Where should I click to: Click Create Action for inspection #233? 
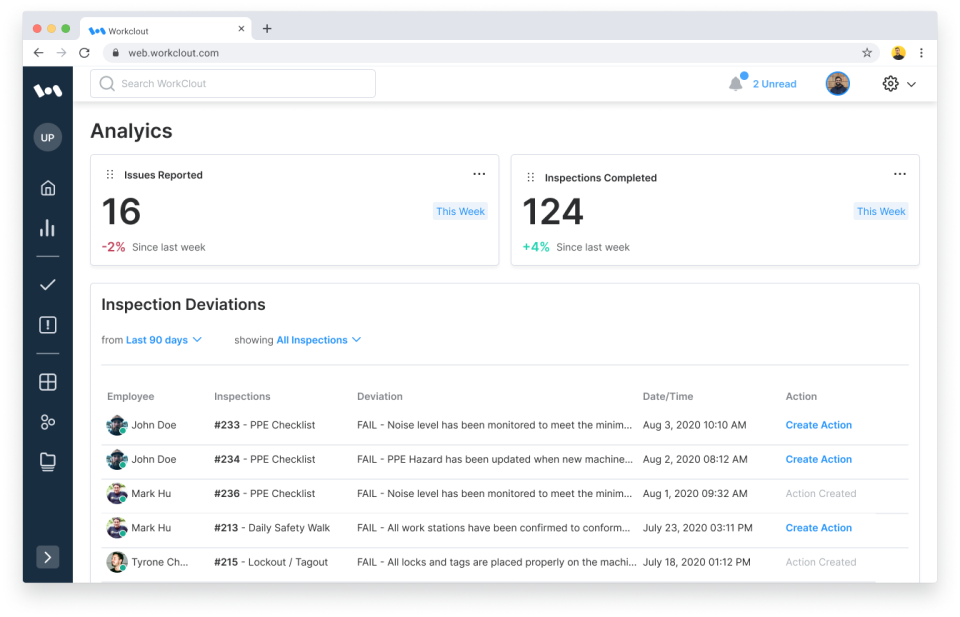click(818, 425)
